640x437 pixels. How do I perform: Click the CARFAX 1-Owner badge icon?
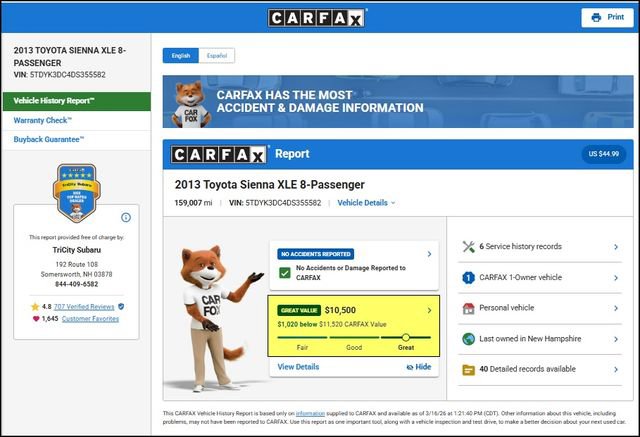tap(468, 277)
